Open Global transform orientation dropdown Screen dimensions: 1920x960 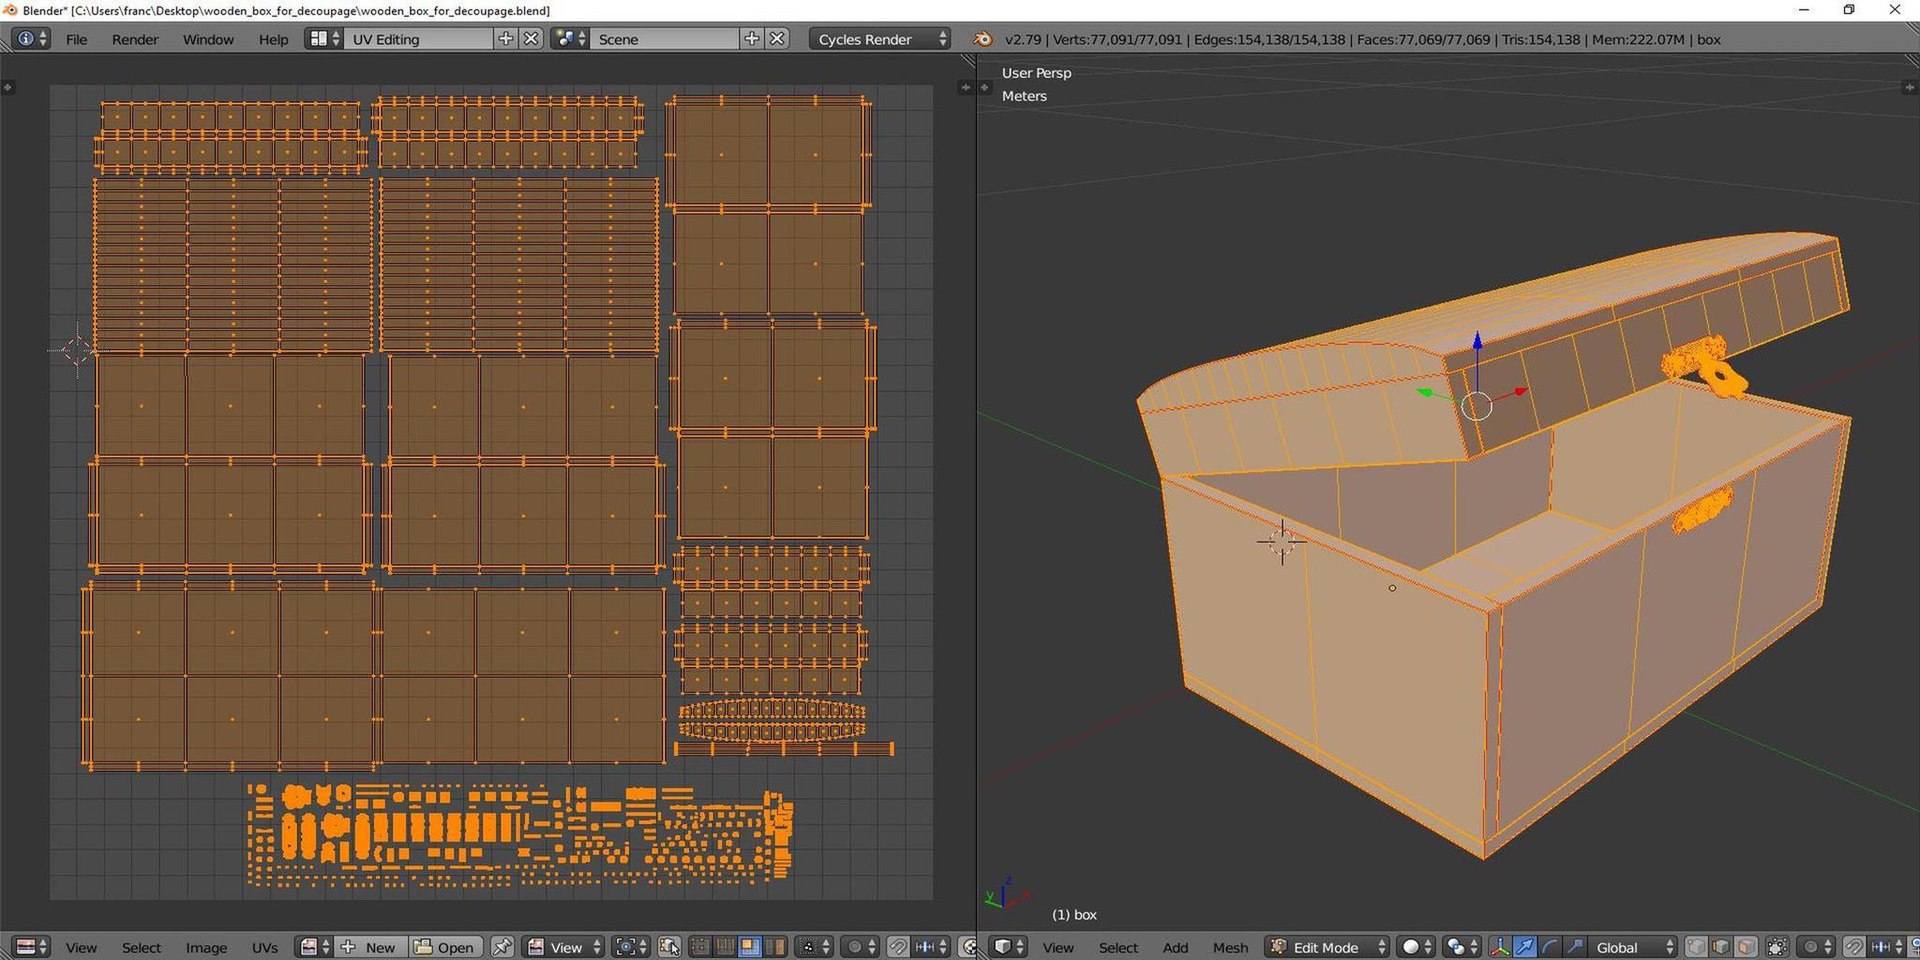pyautogui.click(x=1633, y=947)
